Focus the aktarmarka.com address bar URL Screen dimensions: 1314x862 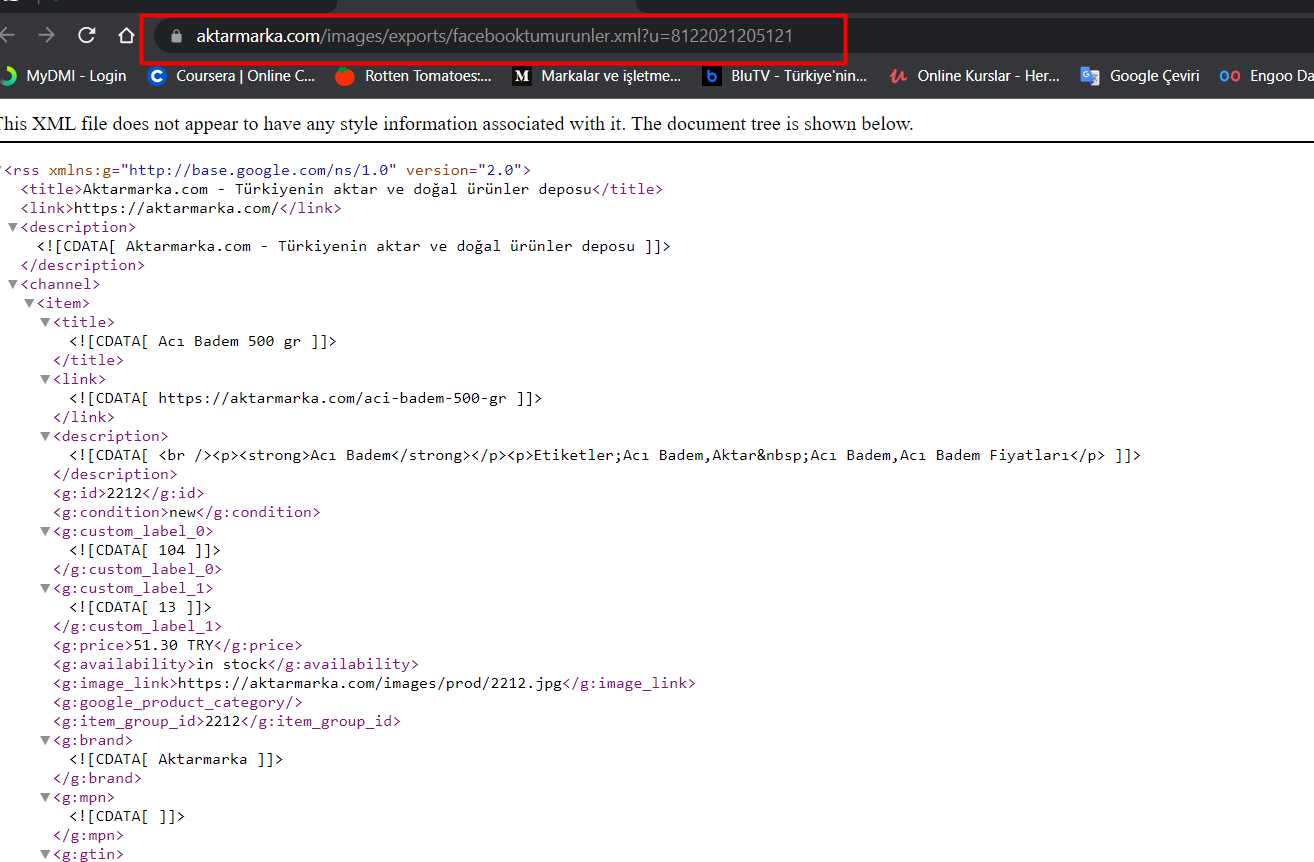pyautogui.click(x=494, y=36)
